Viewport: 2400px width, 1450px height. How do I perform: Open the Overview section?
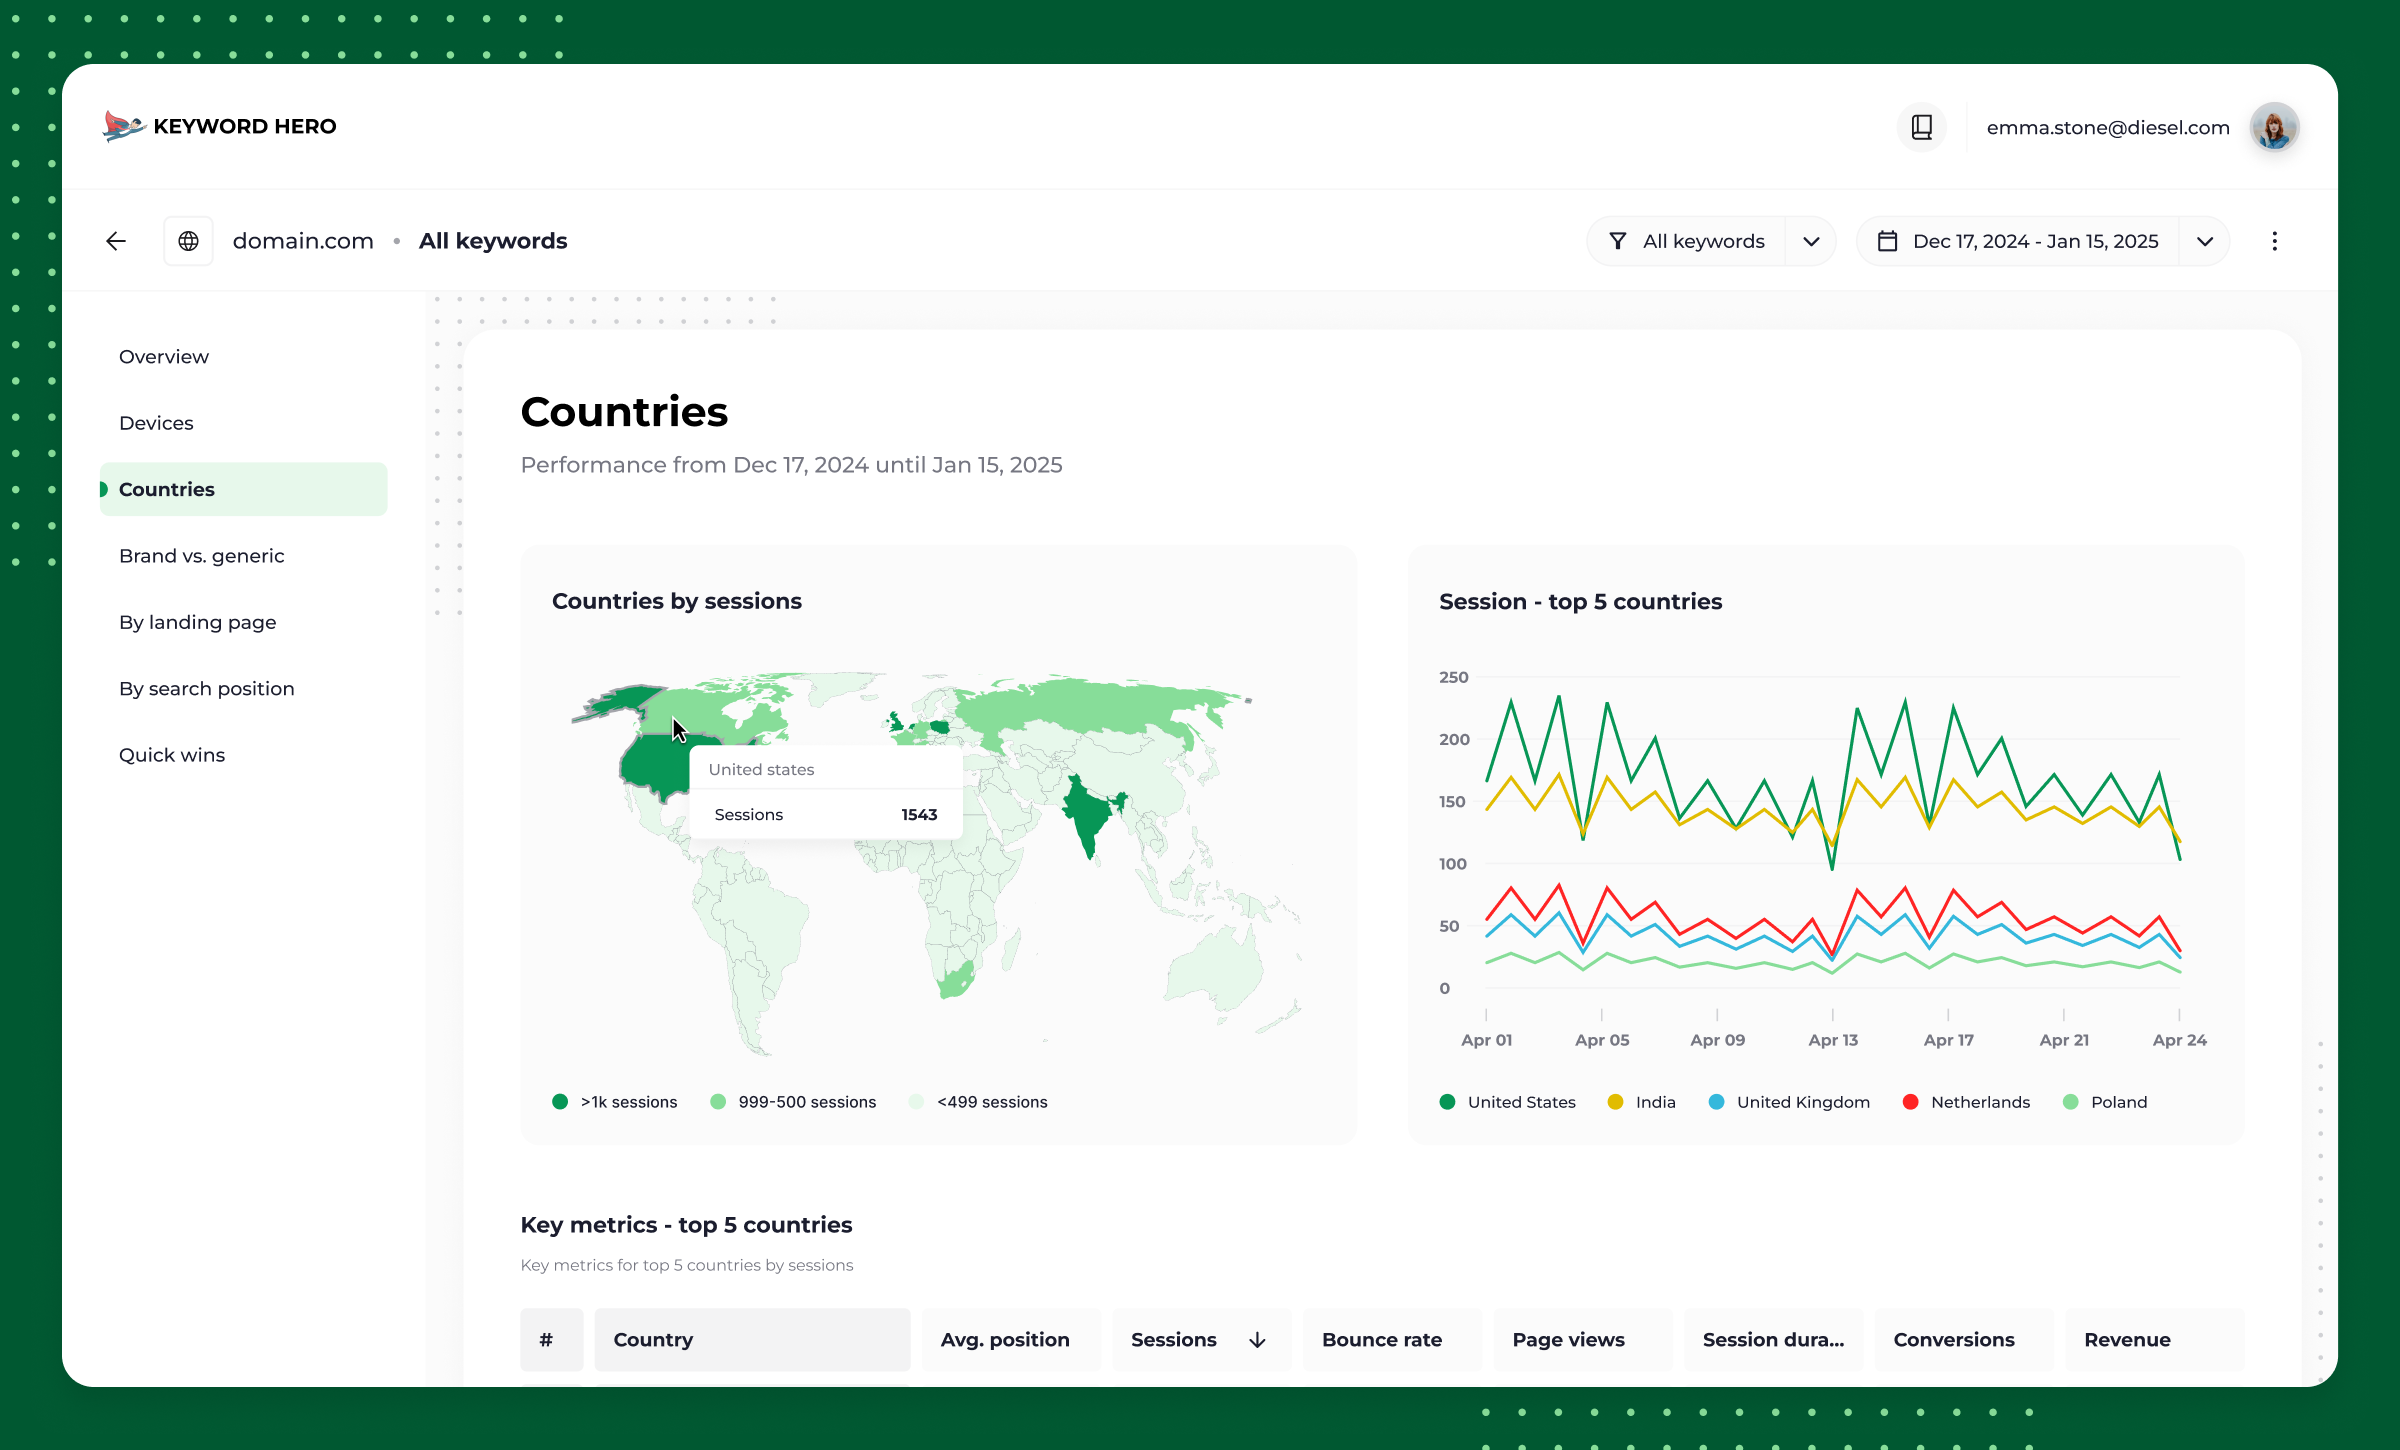coord(164,357)
